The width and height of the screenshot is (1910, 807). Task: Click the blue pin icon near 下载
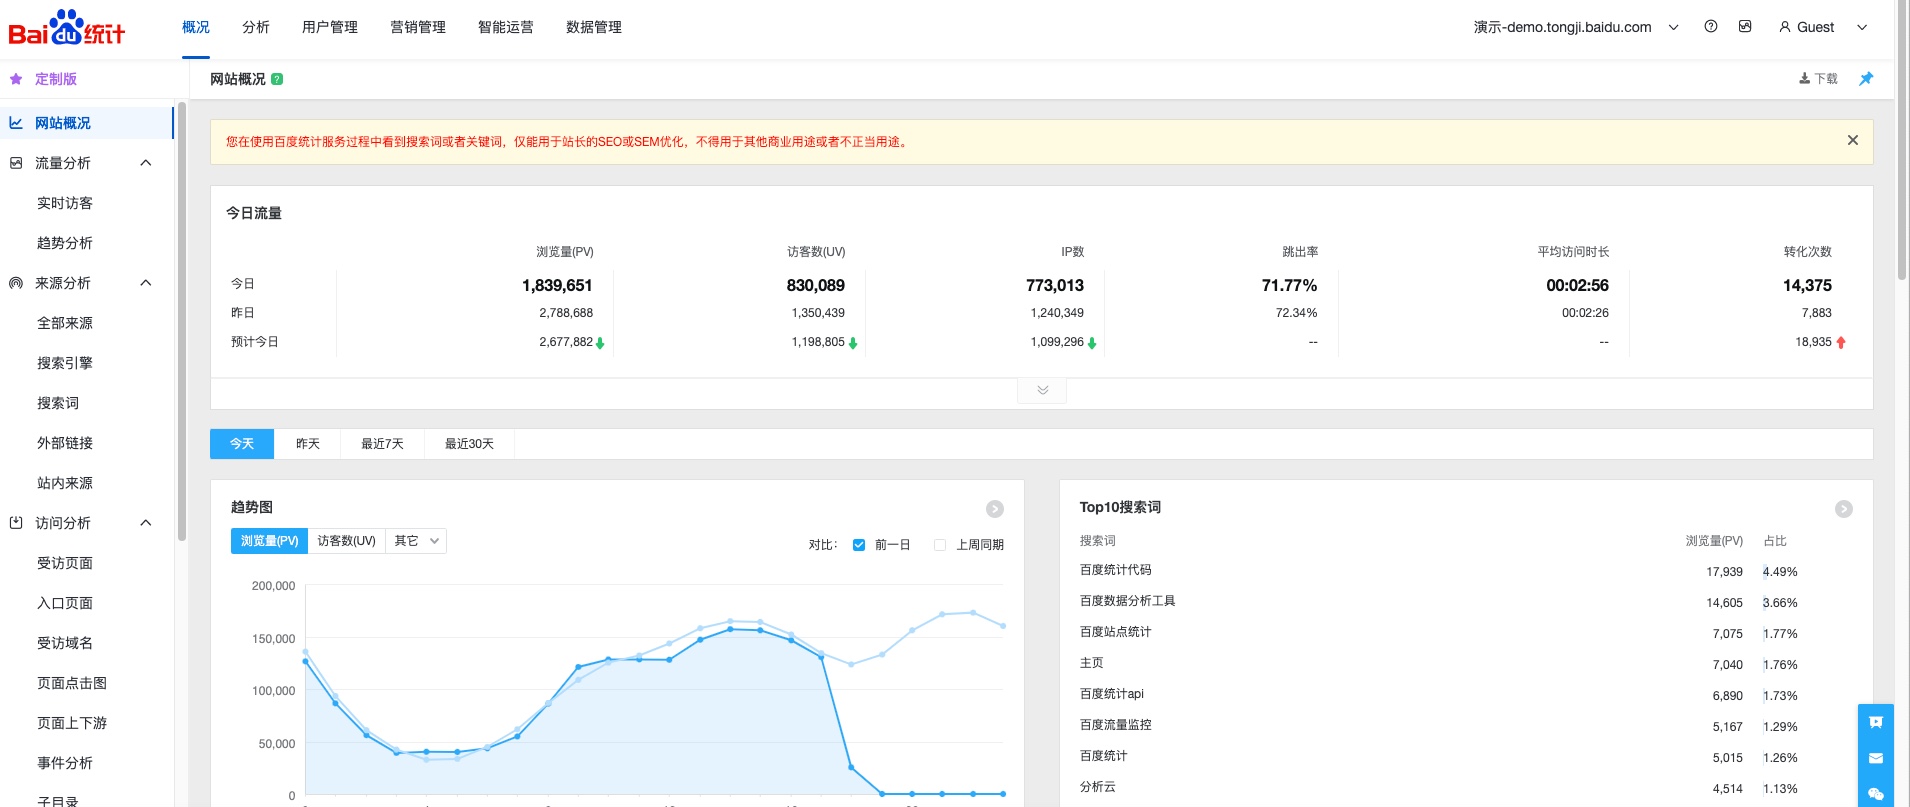(x=1866, y=79)
